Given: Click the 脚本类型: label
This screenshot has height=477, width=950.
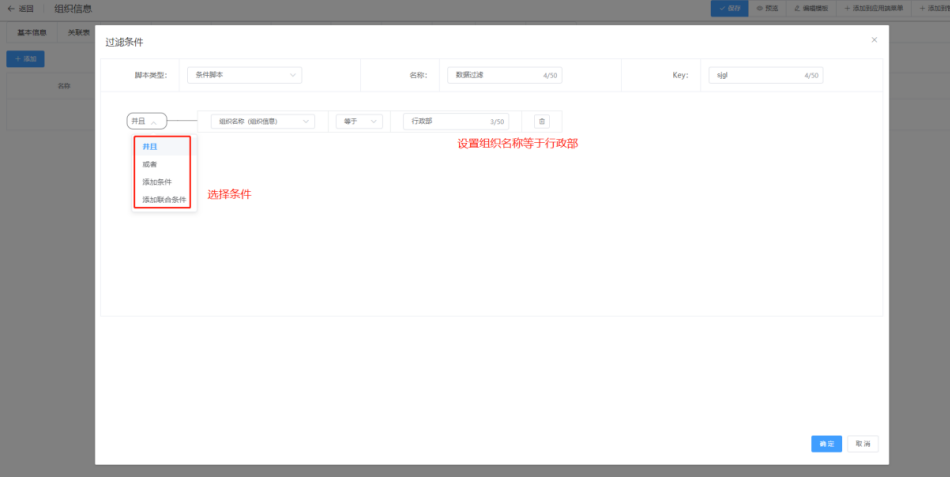Looking at the screenshot, I should click(151, 75).
